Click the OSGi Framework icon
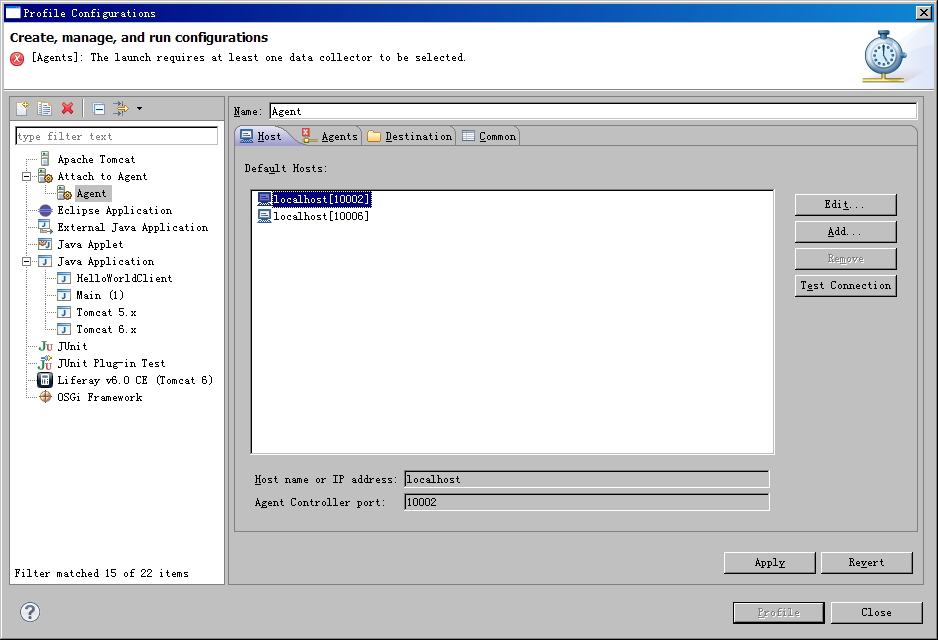The height and width of the screenshot is (640, 938). point(45,397)
